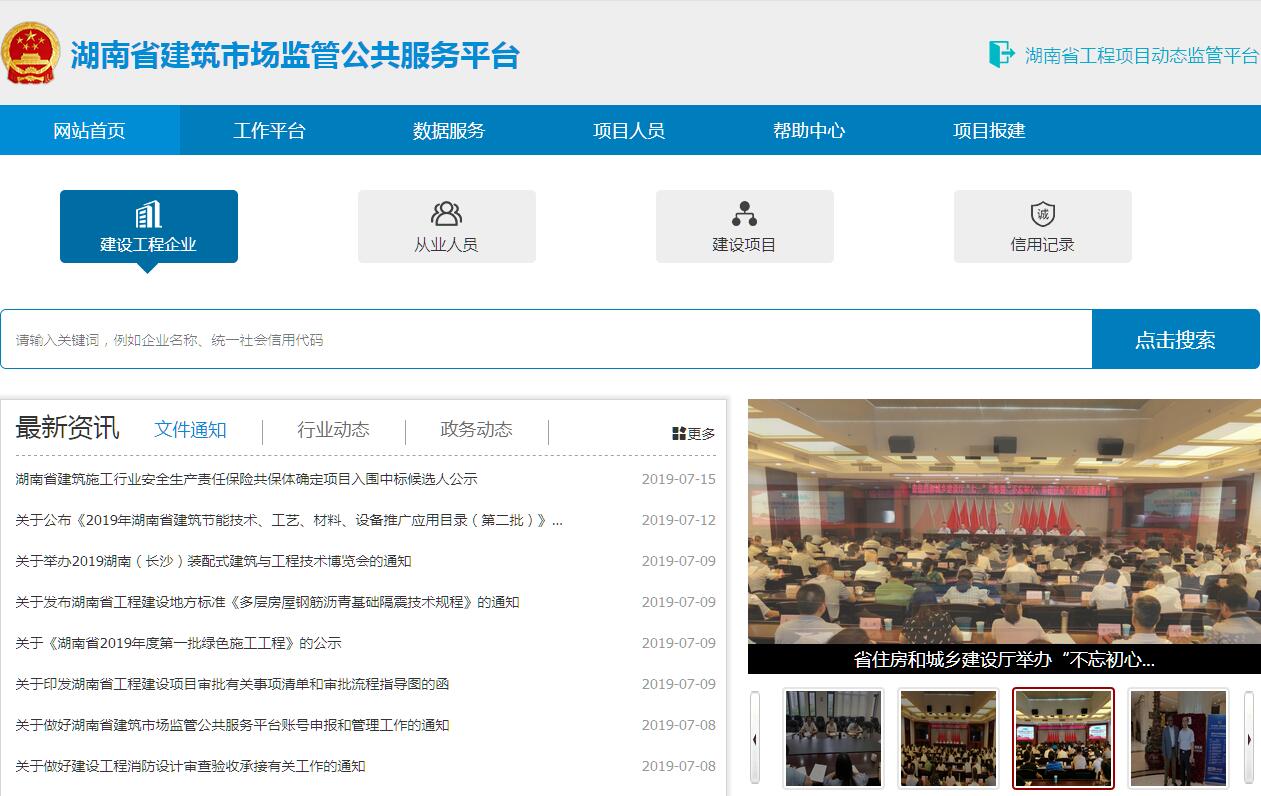Select the 信用记录 shield icon

[1042, 214]
